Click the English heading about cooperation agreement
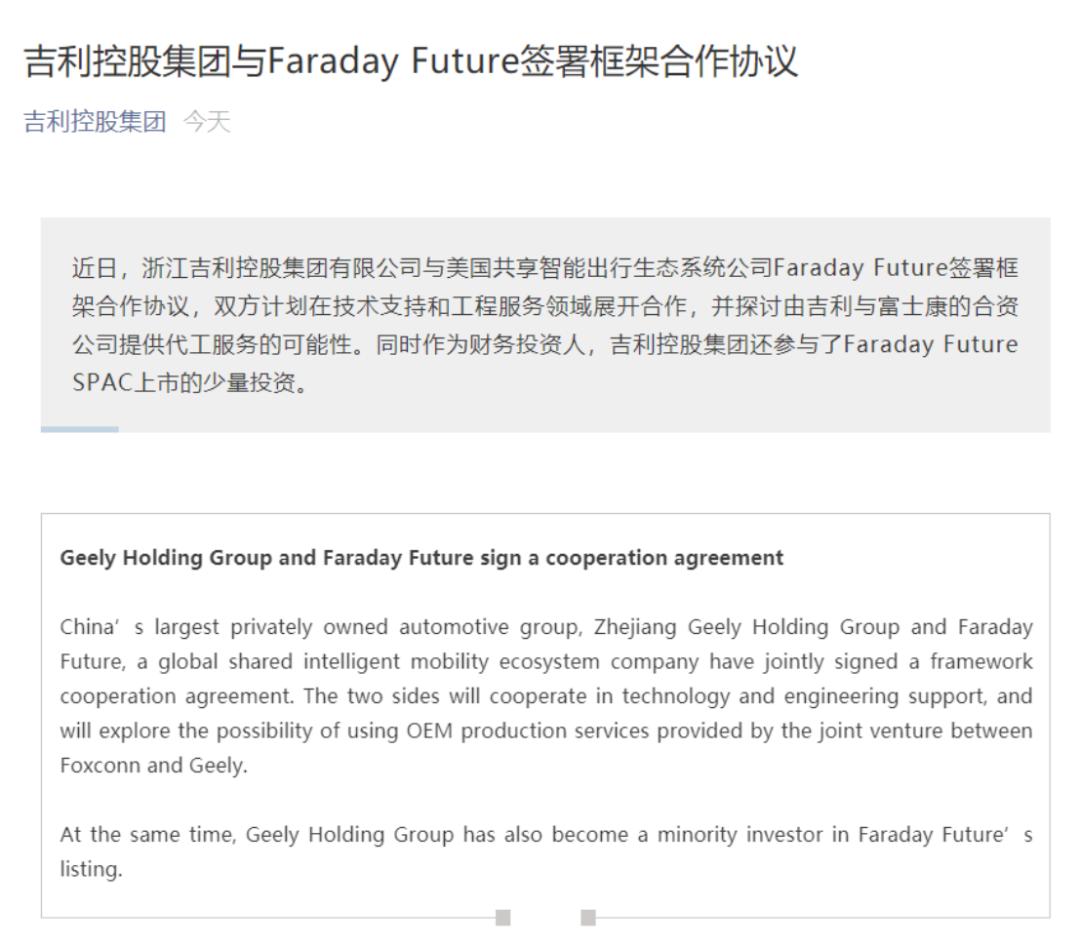The image size is (1080, 948). pyautogui.click(x=422, y=557)
